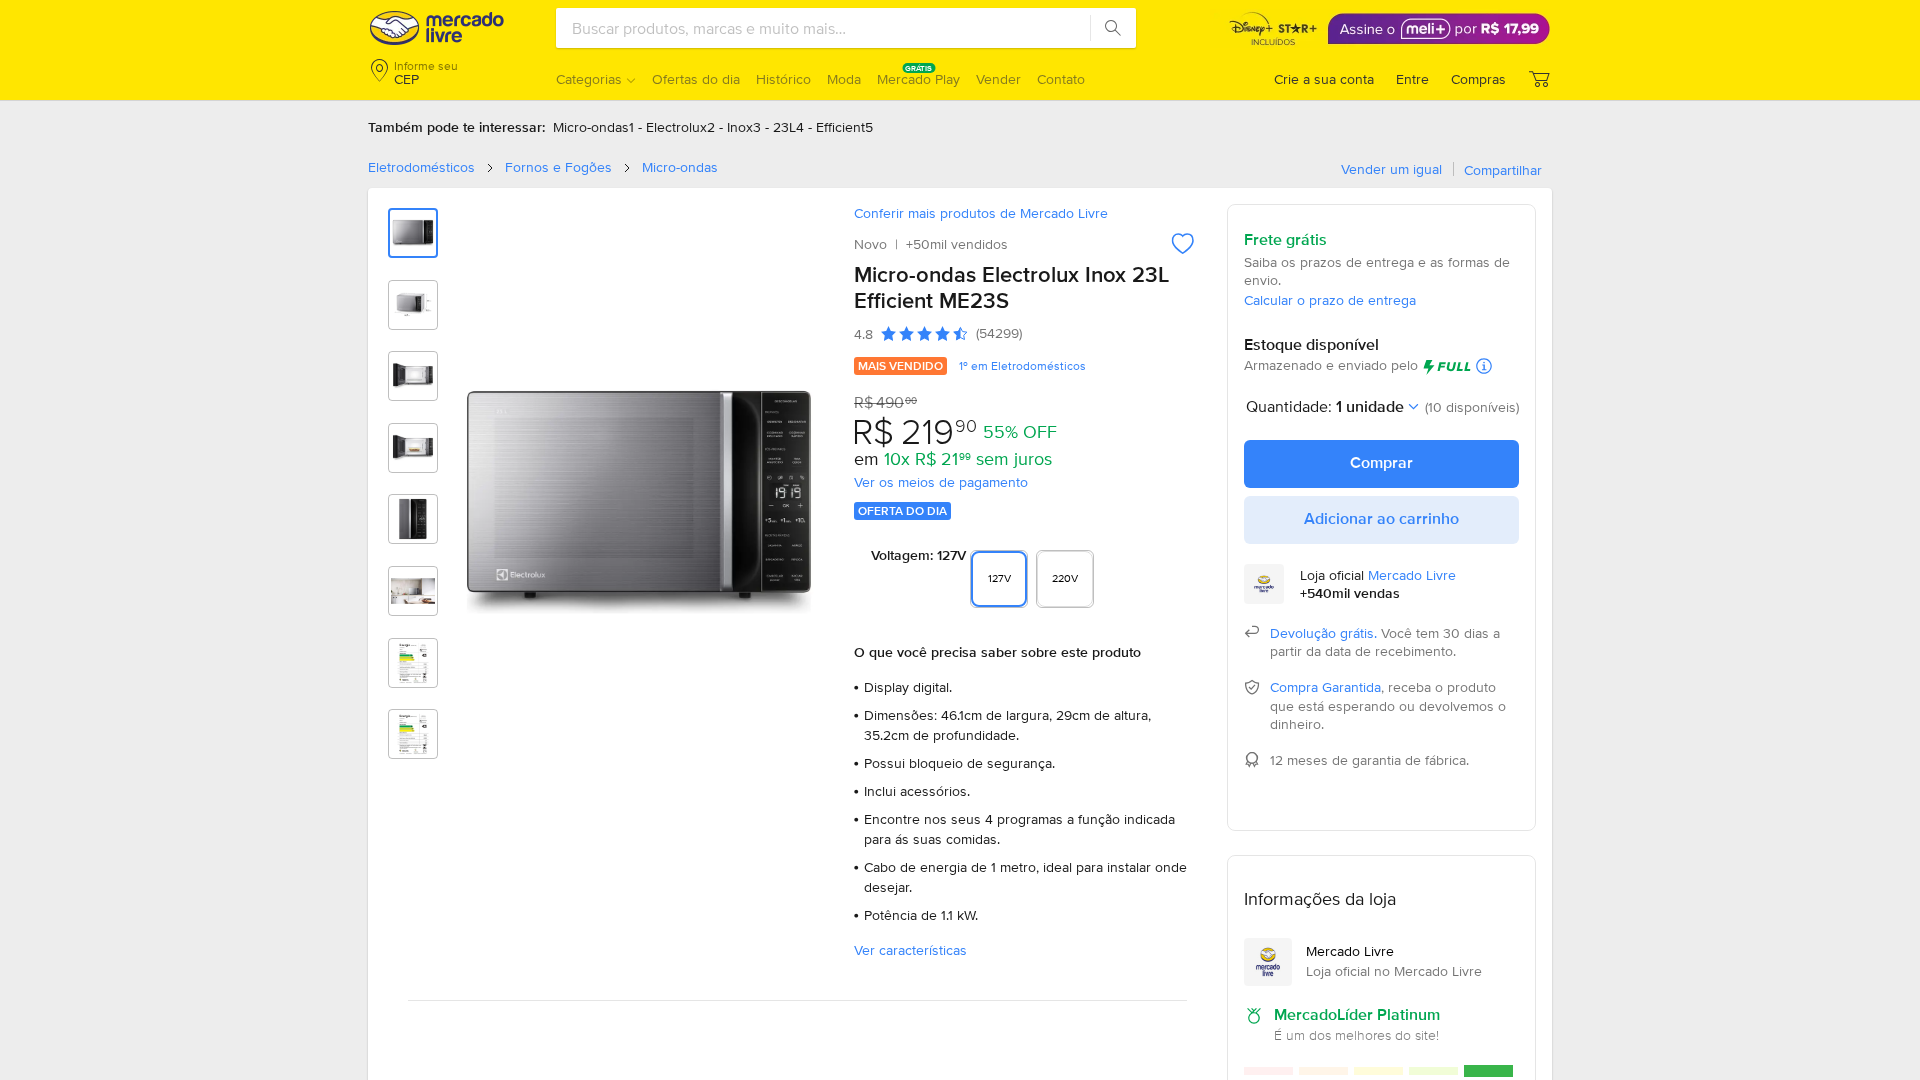The width and height of the screenshot is (1920, 1080).
Task: Click main microwave product image
Action: point(639,500)
